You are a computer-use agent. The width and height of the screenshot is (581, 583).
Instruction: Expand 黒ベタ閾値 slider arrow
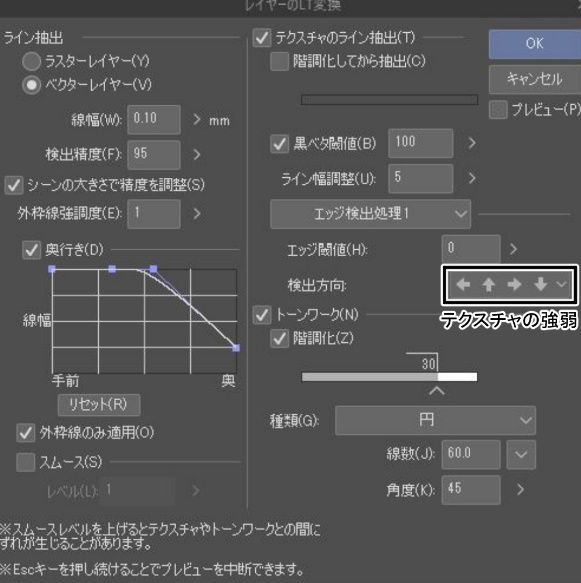[472, 143]
